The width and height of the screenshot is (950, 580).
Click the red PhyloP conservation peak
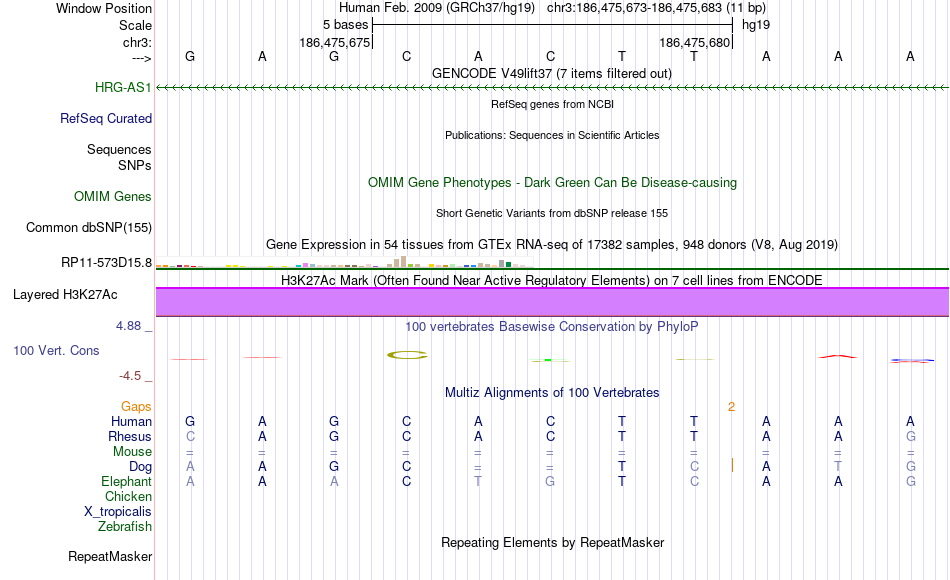click(838, 357)
